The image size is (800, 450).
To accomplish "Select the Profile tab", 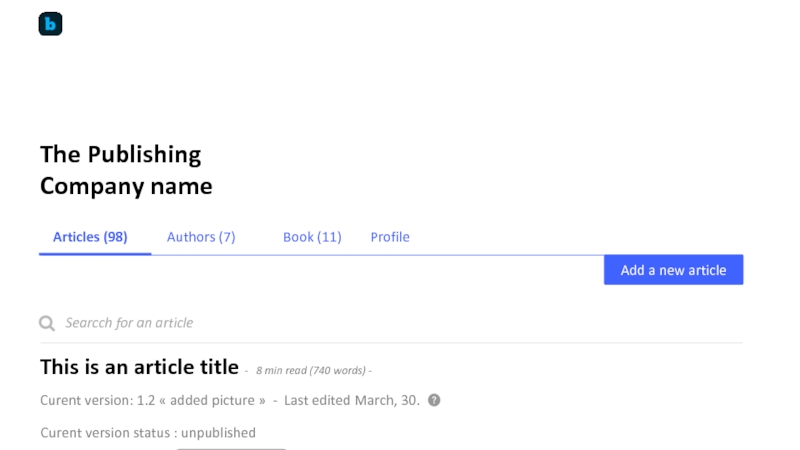I will (x=390, y=237).
